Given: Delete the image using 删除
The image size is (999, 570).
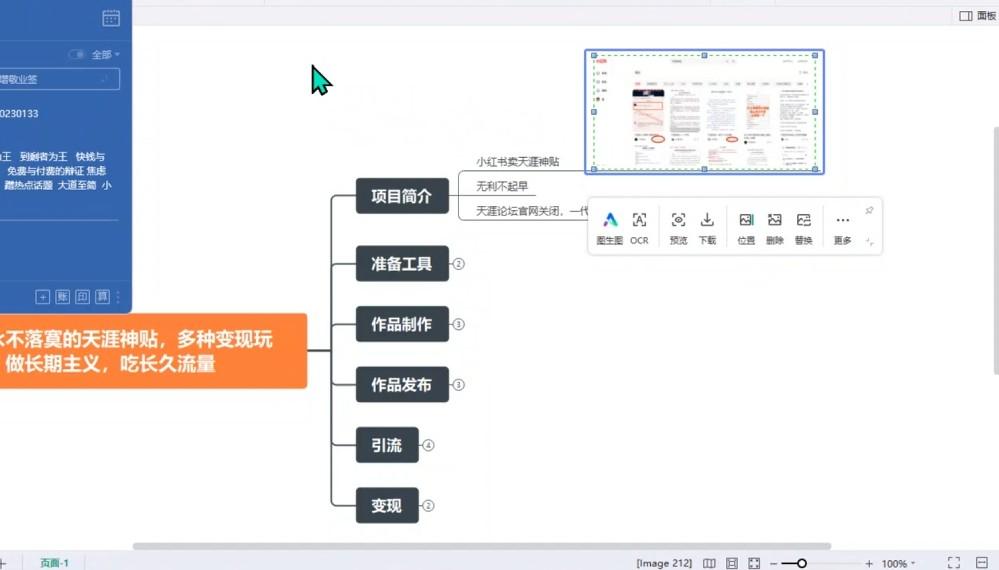Looking at the screenshot, I should [774, 227].
